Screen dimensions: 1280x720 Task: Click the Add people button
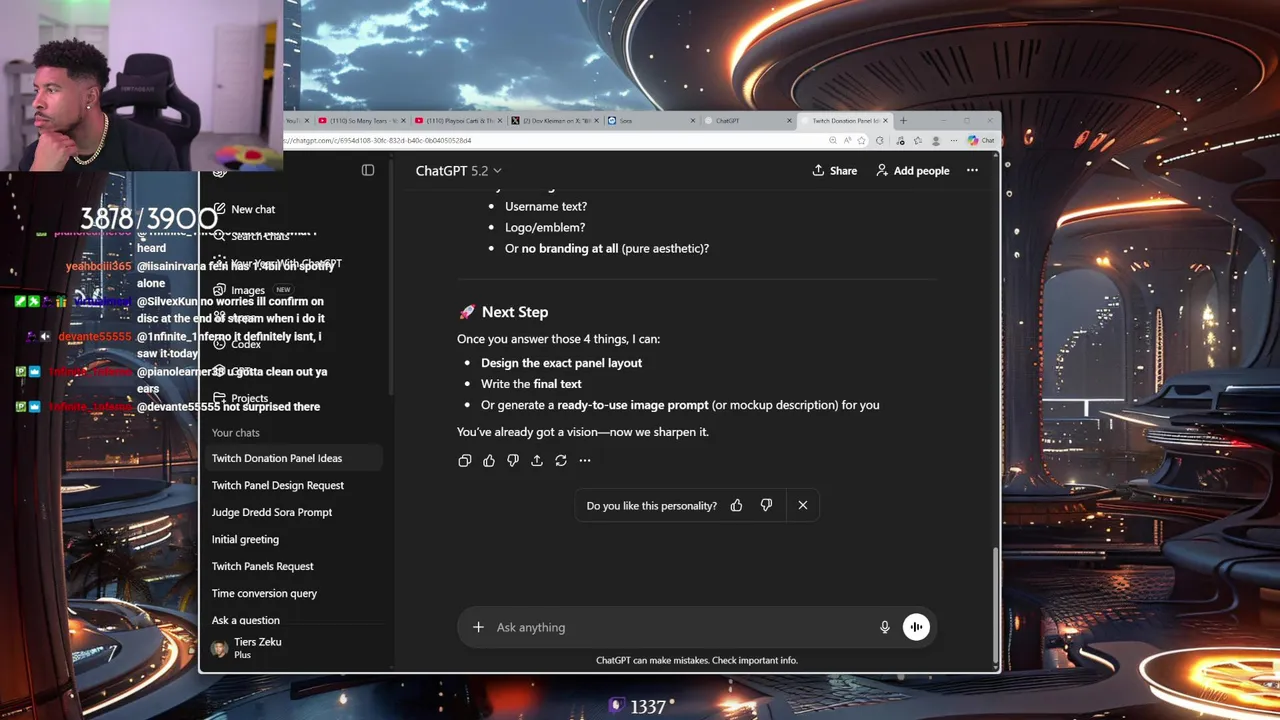[912, 171]
